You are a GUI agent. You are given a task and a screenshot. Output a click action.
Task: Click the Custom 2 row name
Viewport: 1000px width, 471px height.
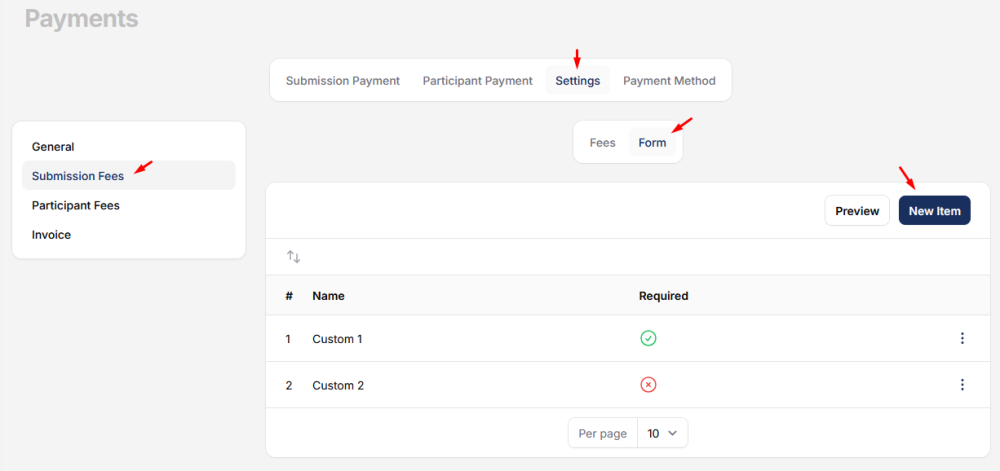(x=337, y=385)
